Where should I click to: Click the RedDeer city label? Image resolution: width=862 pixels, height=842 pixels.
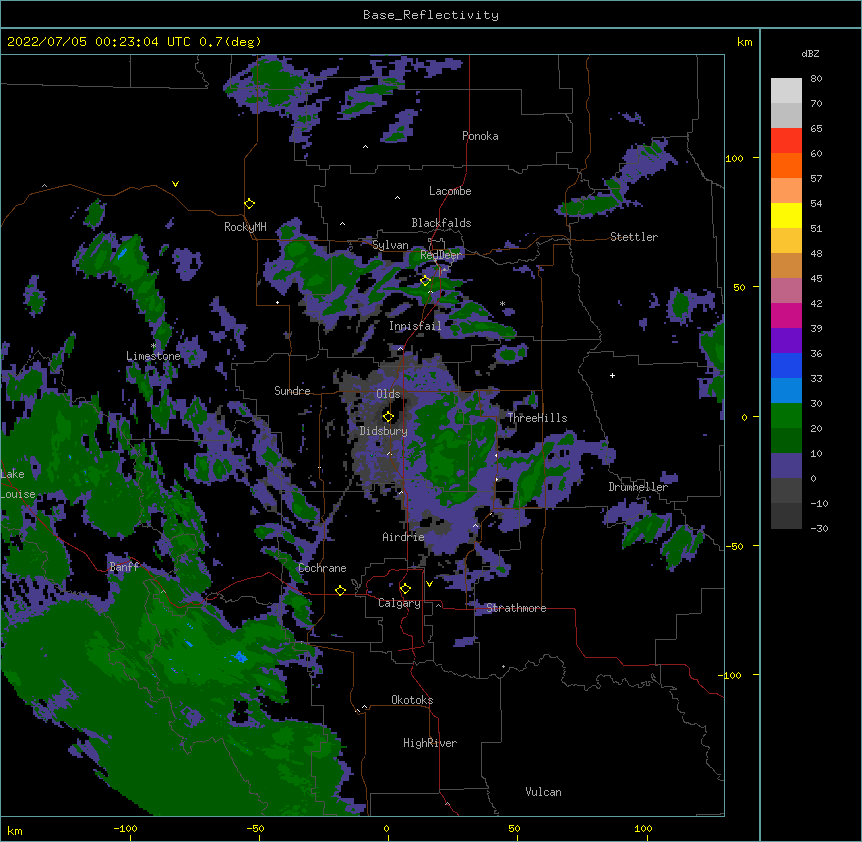click(441, 255)
